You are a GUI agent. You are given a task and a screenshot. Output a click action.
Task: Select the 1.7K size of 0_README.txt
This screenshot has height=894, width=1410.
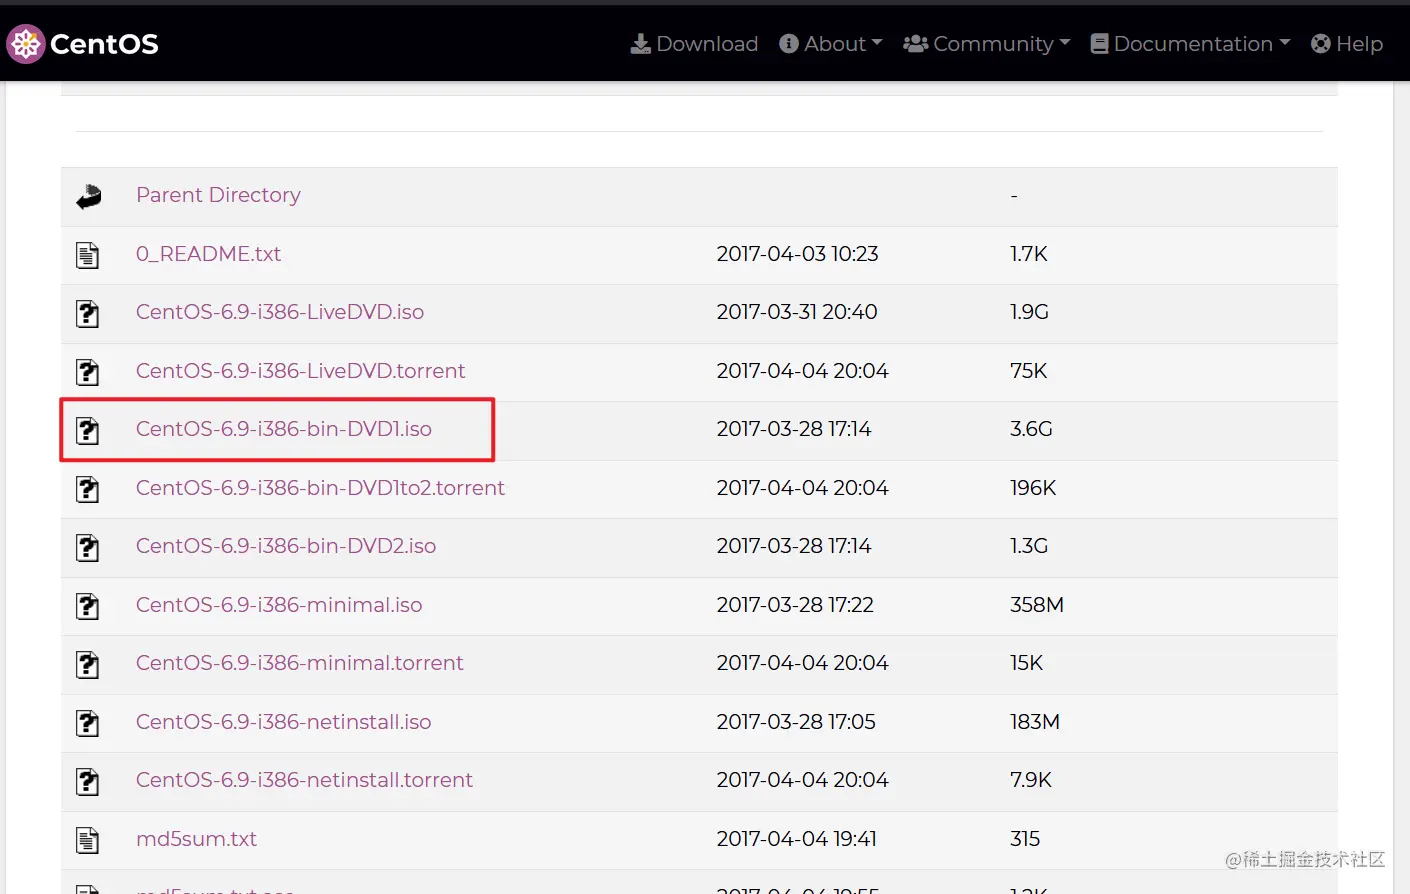pyautogui.click(x=1029, y=254)
